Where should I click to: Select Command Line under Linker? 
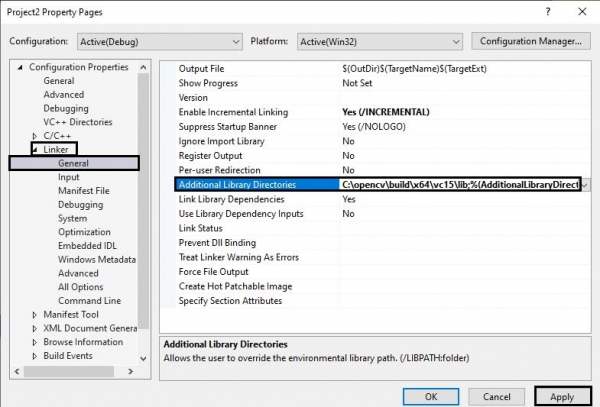click(90, 301)
